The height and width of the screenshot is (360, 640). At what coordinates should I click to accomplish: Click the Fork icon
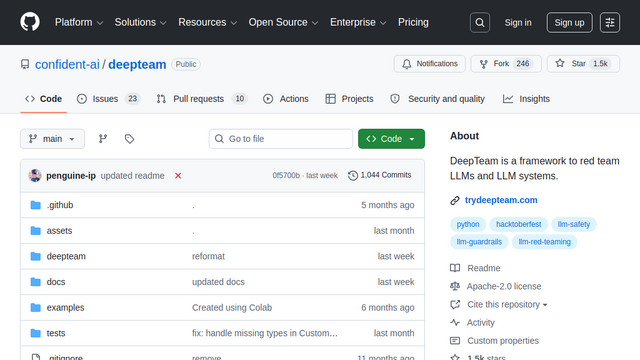[x=484, y=64]
